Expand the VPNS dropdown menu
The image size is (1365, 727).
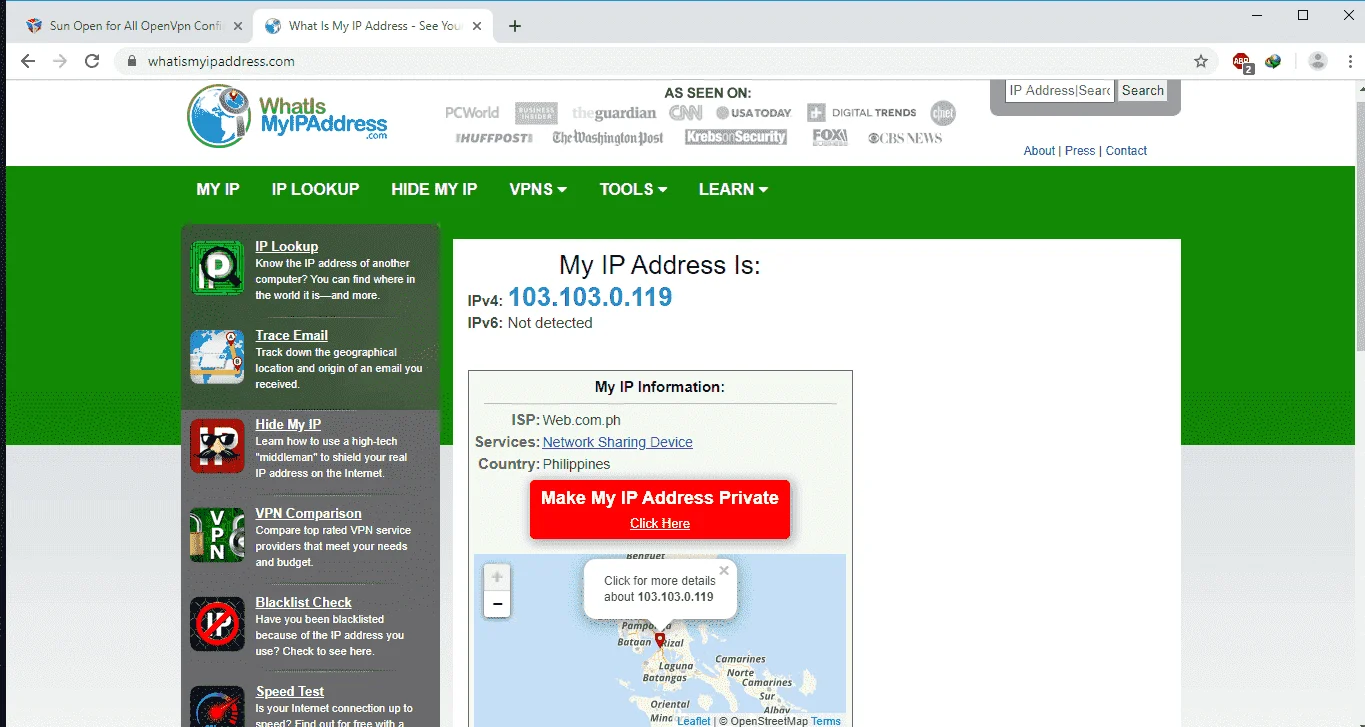tap(538, 189)
